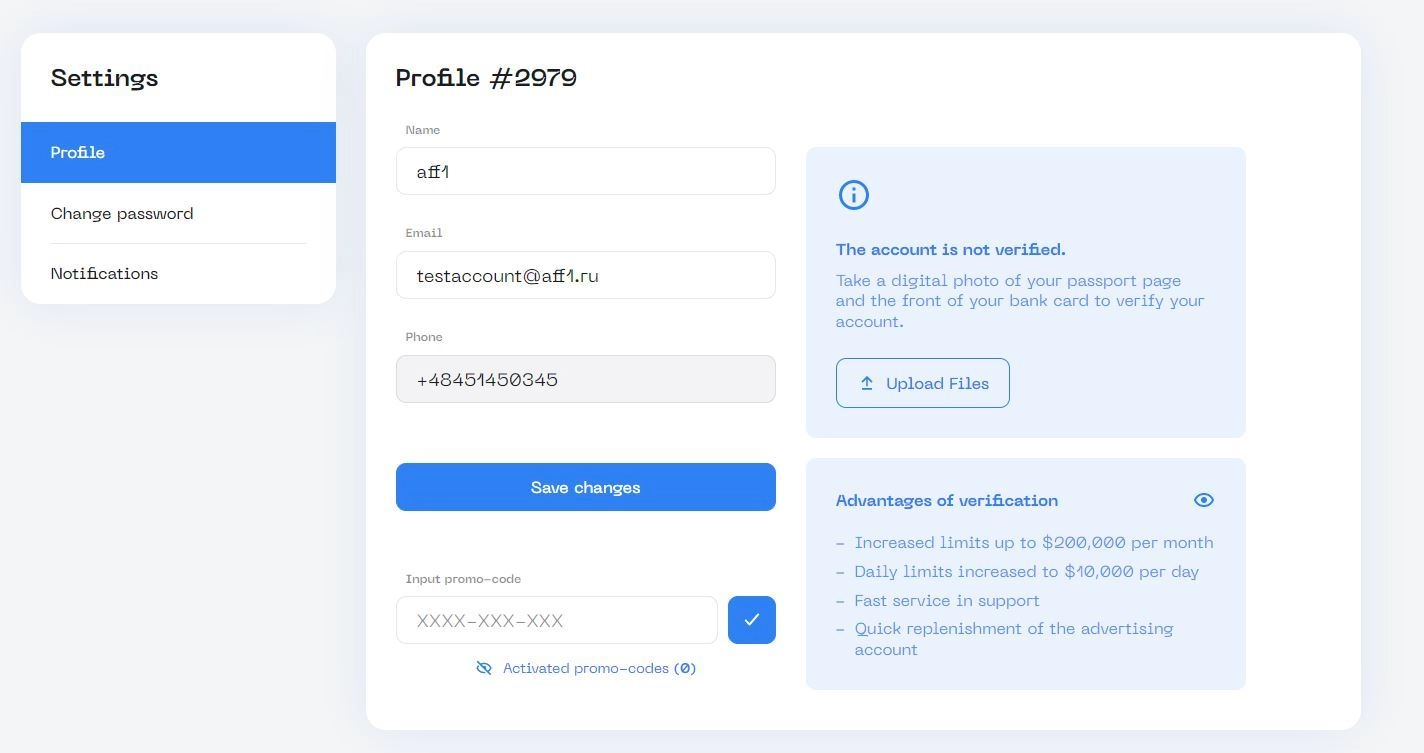Click the promo-code XXXX-XXX-XXX input
This screenshot has width=1424, height=753.
tap(556, 620)
